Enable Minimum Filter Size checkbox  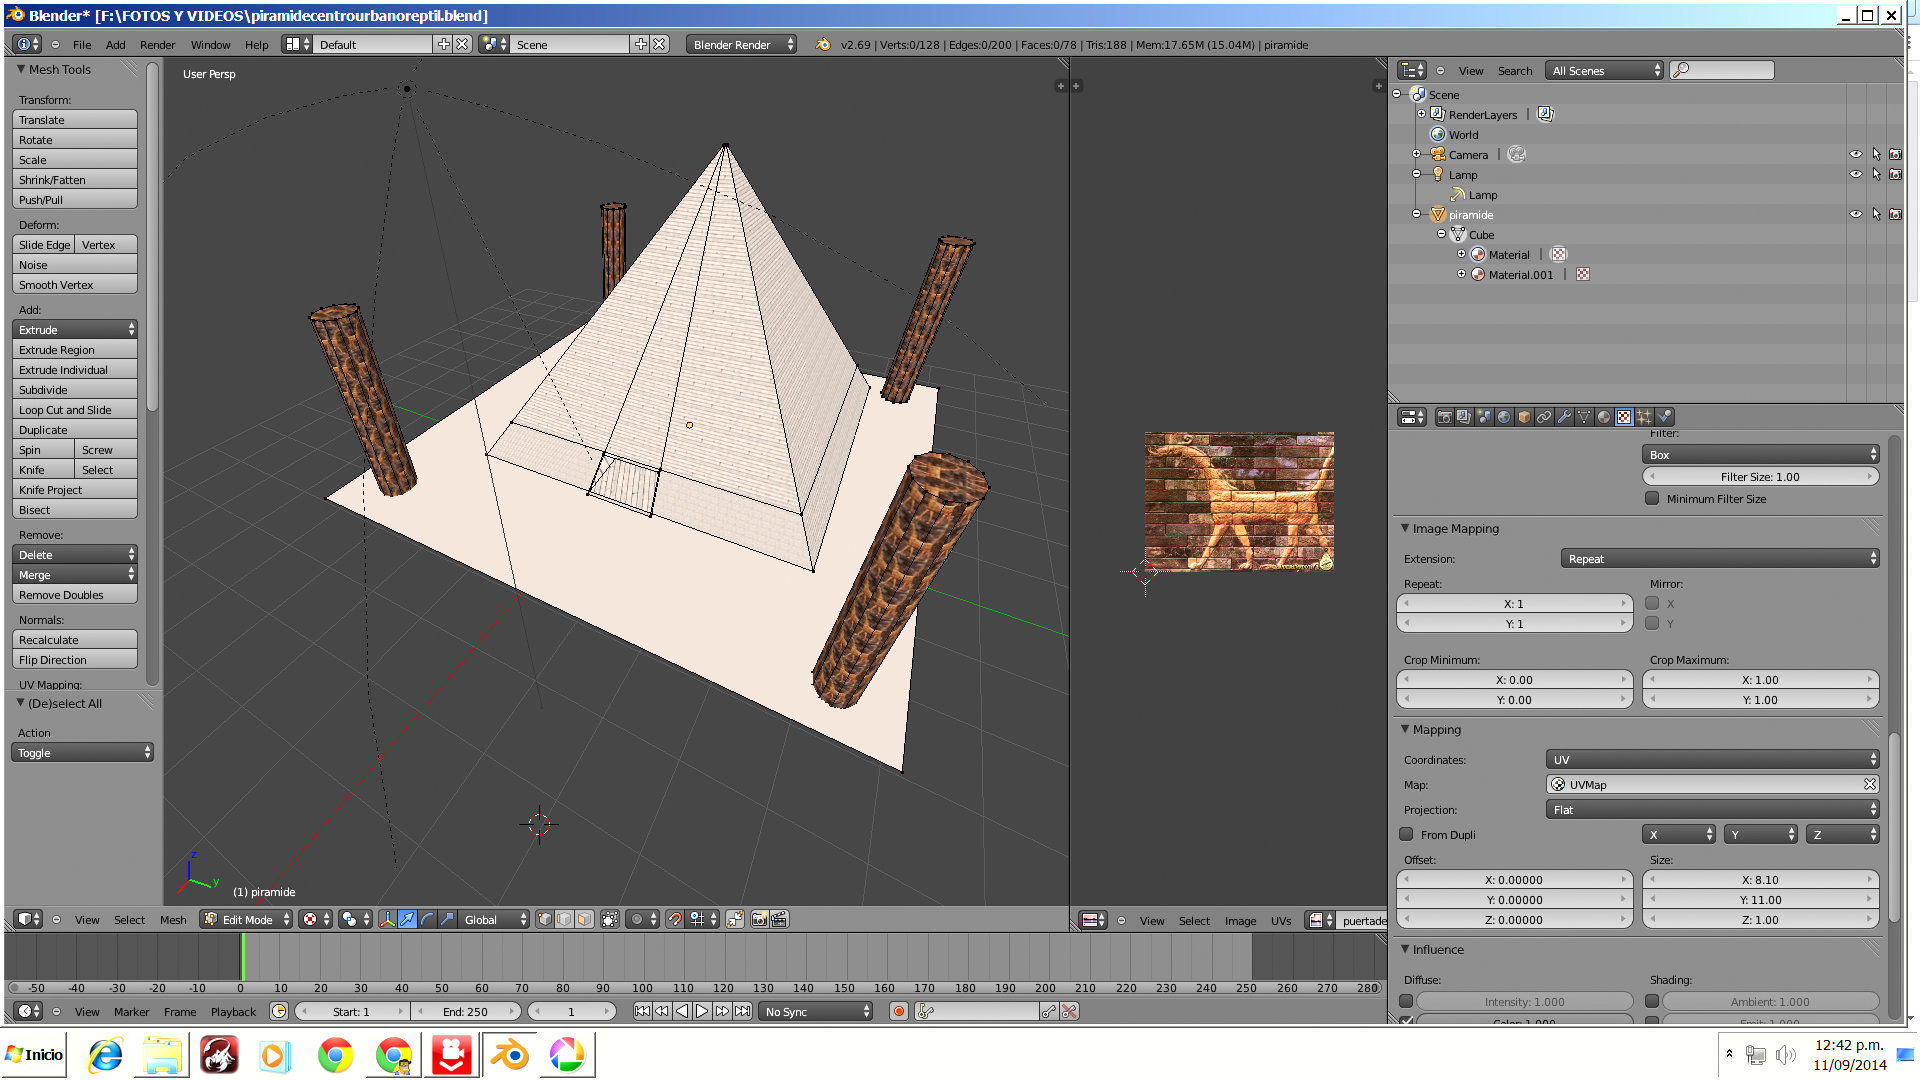(1652, 499)
